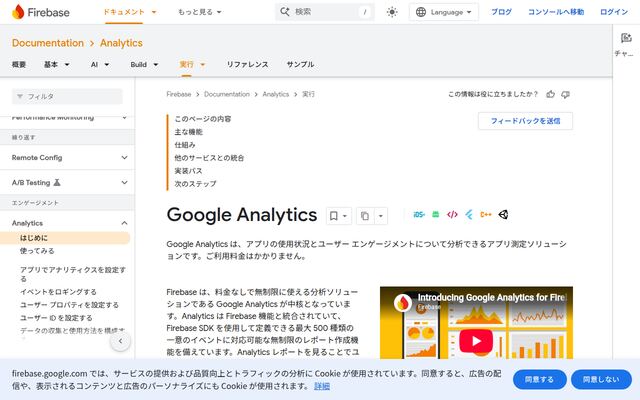Click the thumbs up helpful icon
The width and height of the screenshot is (640, 400).
tap(550, 94)
